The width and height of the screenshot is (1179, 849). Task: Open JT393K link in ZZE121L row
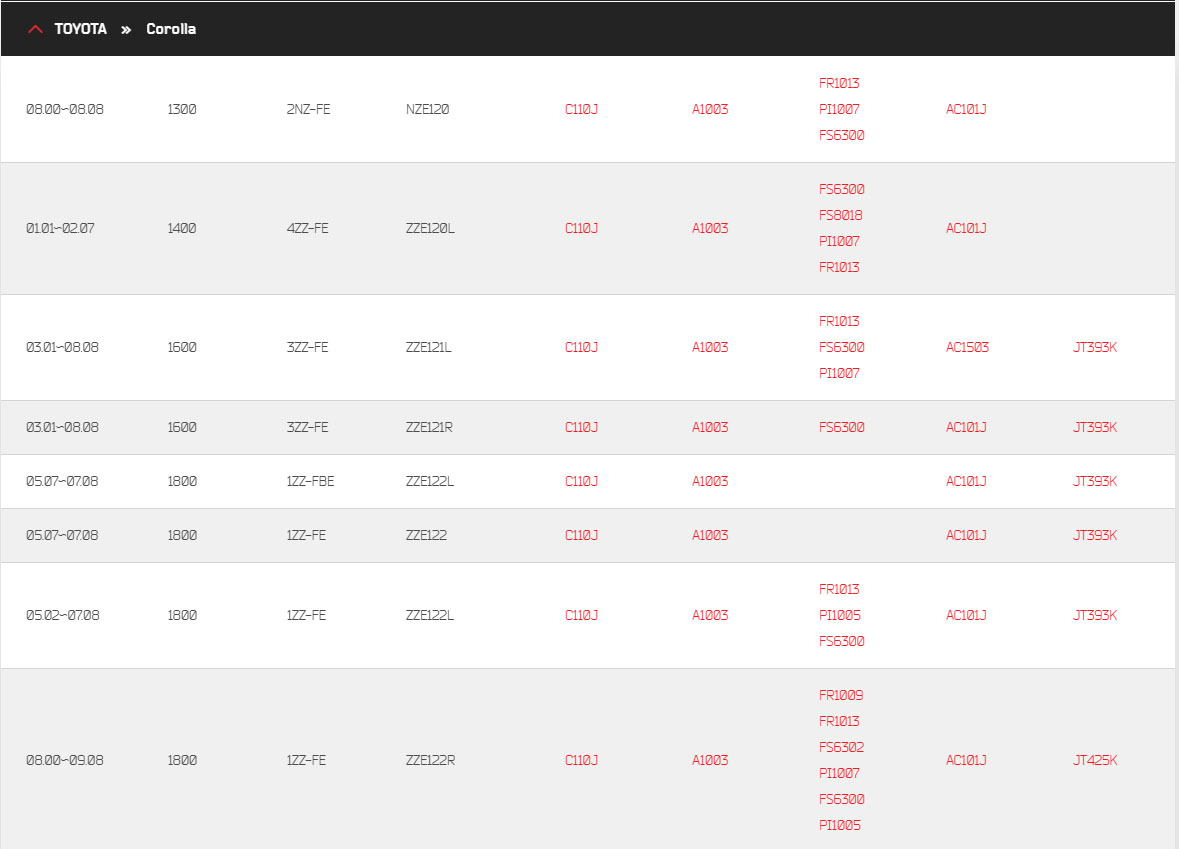point(1095,347)
